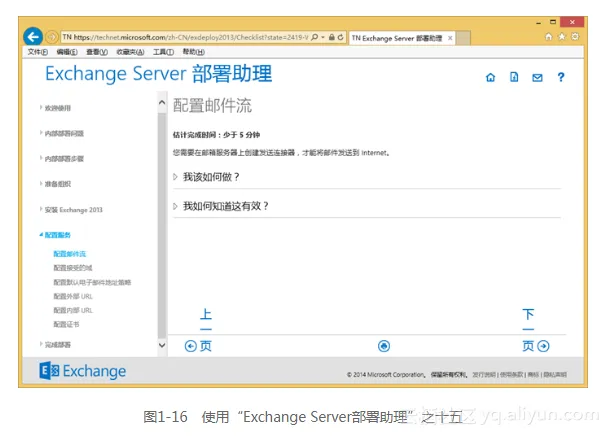This screenshot has height=436, width=610.
Task: Expand the 安装 Exchange 2013 sidebar section
Action: tap(71, 210)
